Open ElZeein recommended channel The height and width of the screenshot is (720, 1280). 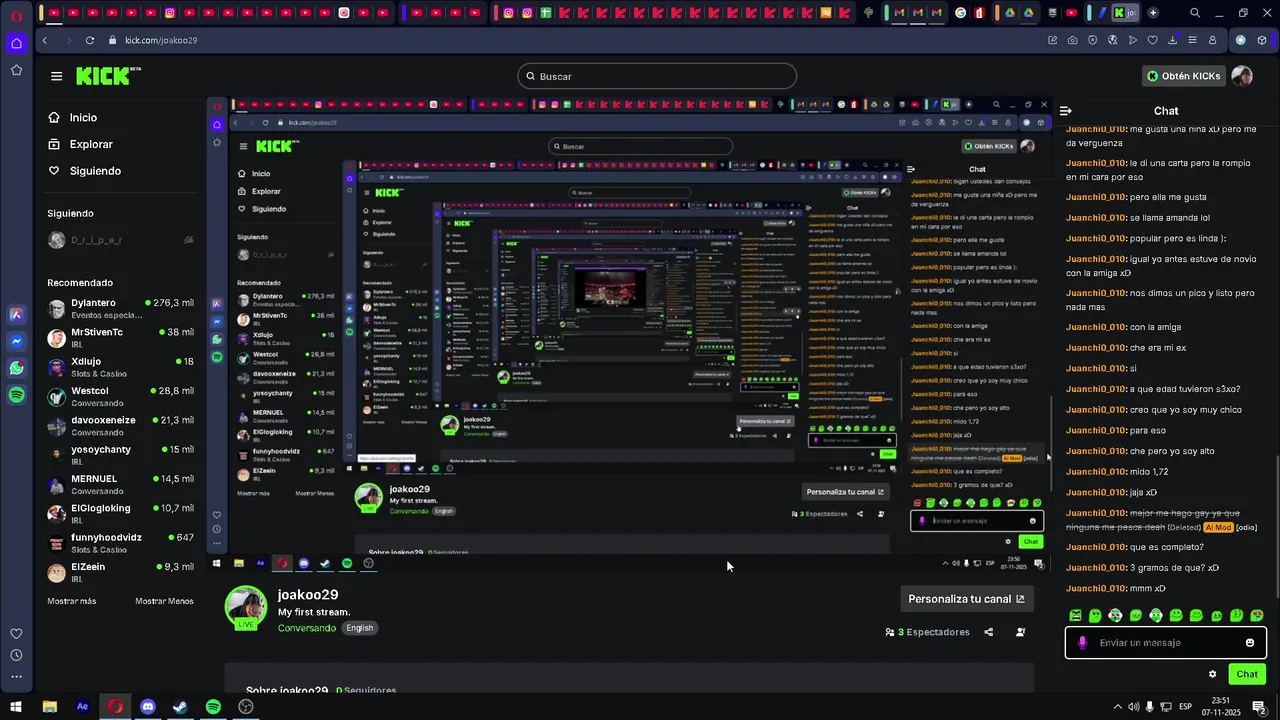(x=120, y=572)
